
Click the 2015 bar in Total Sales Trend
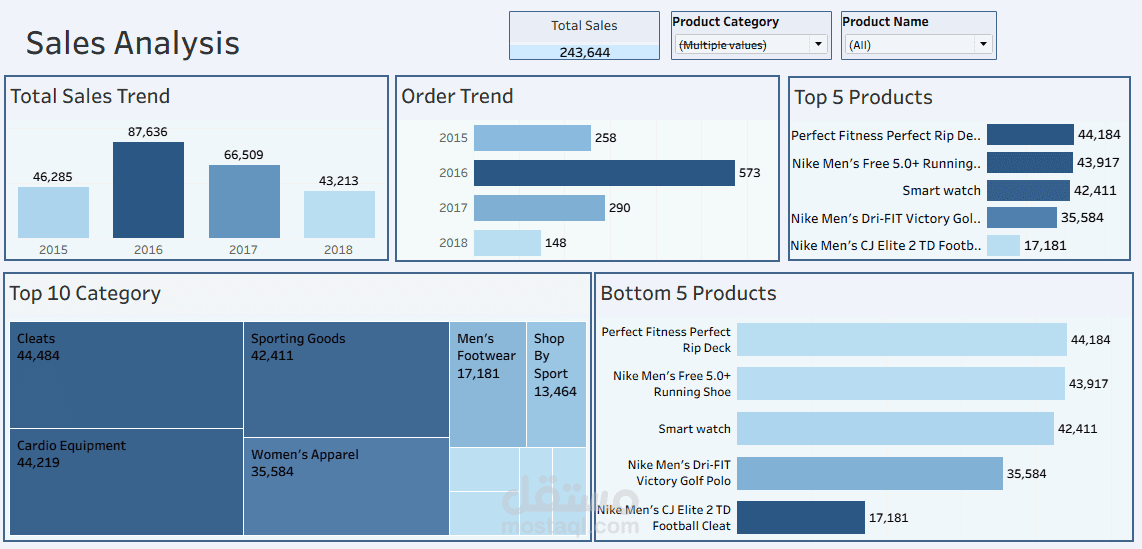53,212
